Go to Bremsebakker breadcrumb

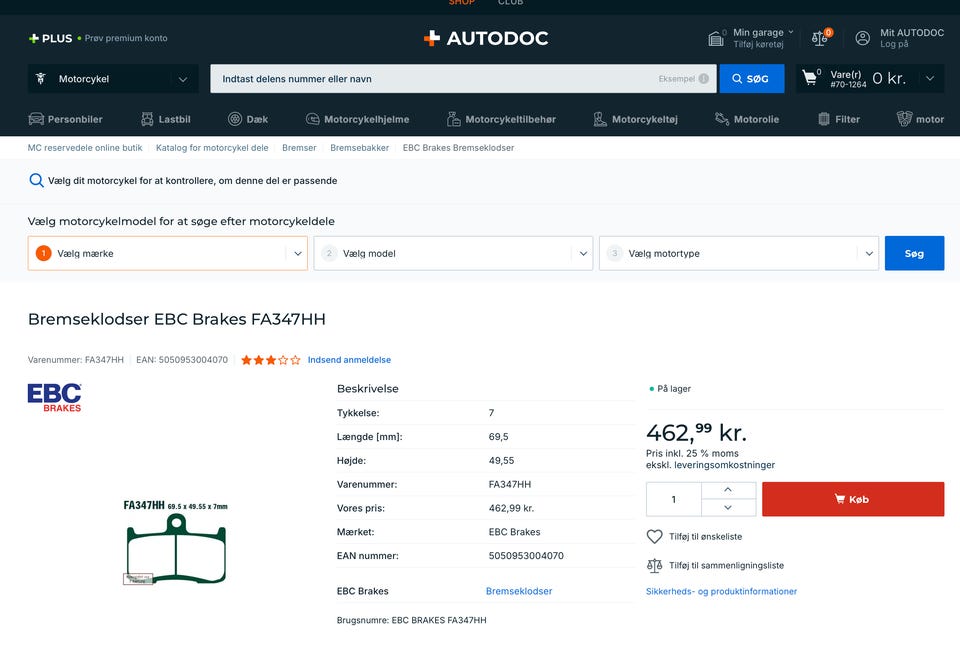click(x=359, y=148)
